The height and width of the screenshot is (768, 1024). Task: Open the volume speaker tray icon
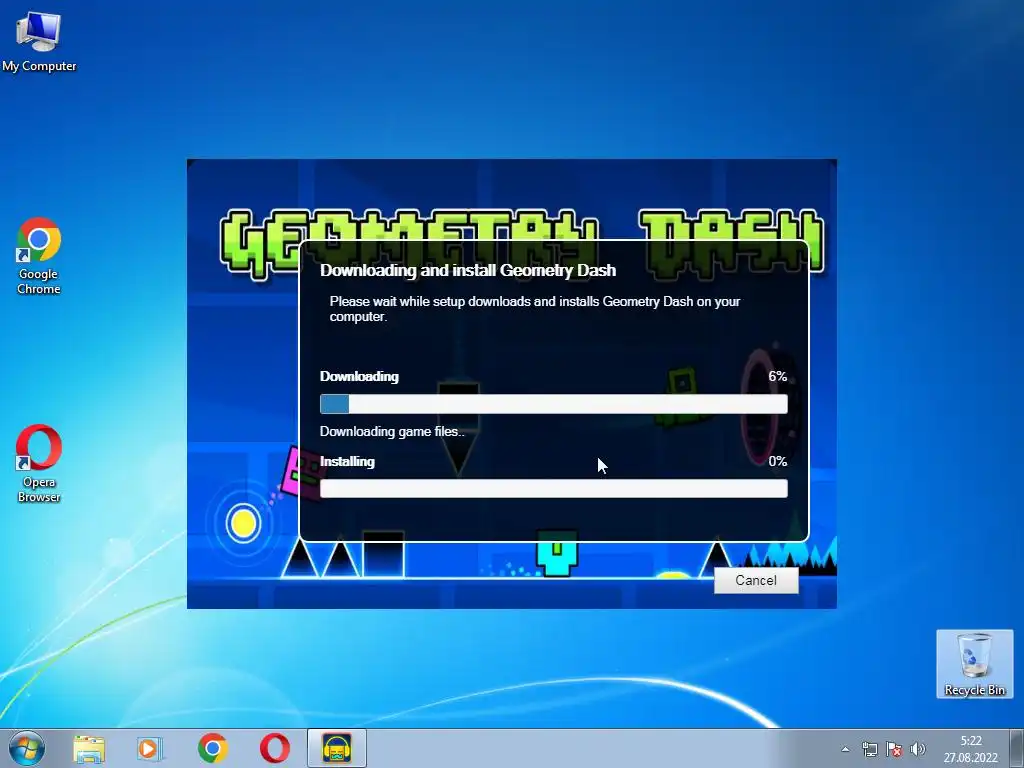pyautogui.click(x=918, y=749)
